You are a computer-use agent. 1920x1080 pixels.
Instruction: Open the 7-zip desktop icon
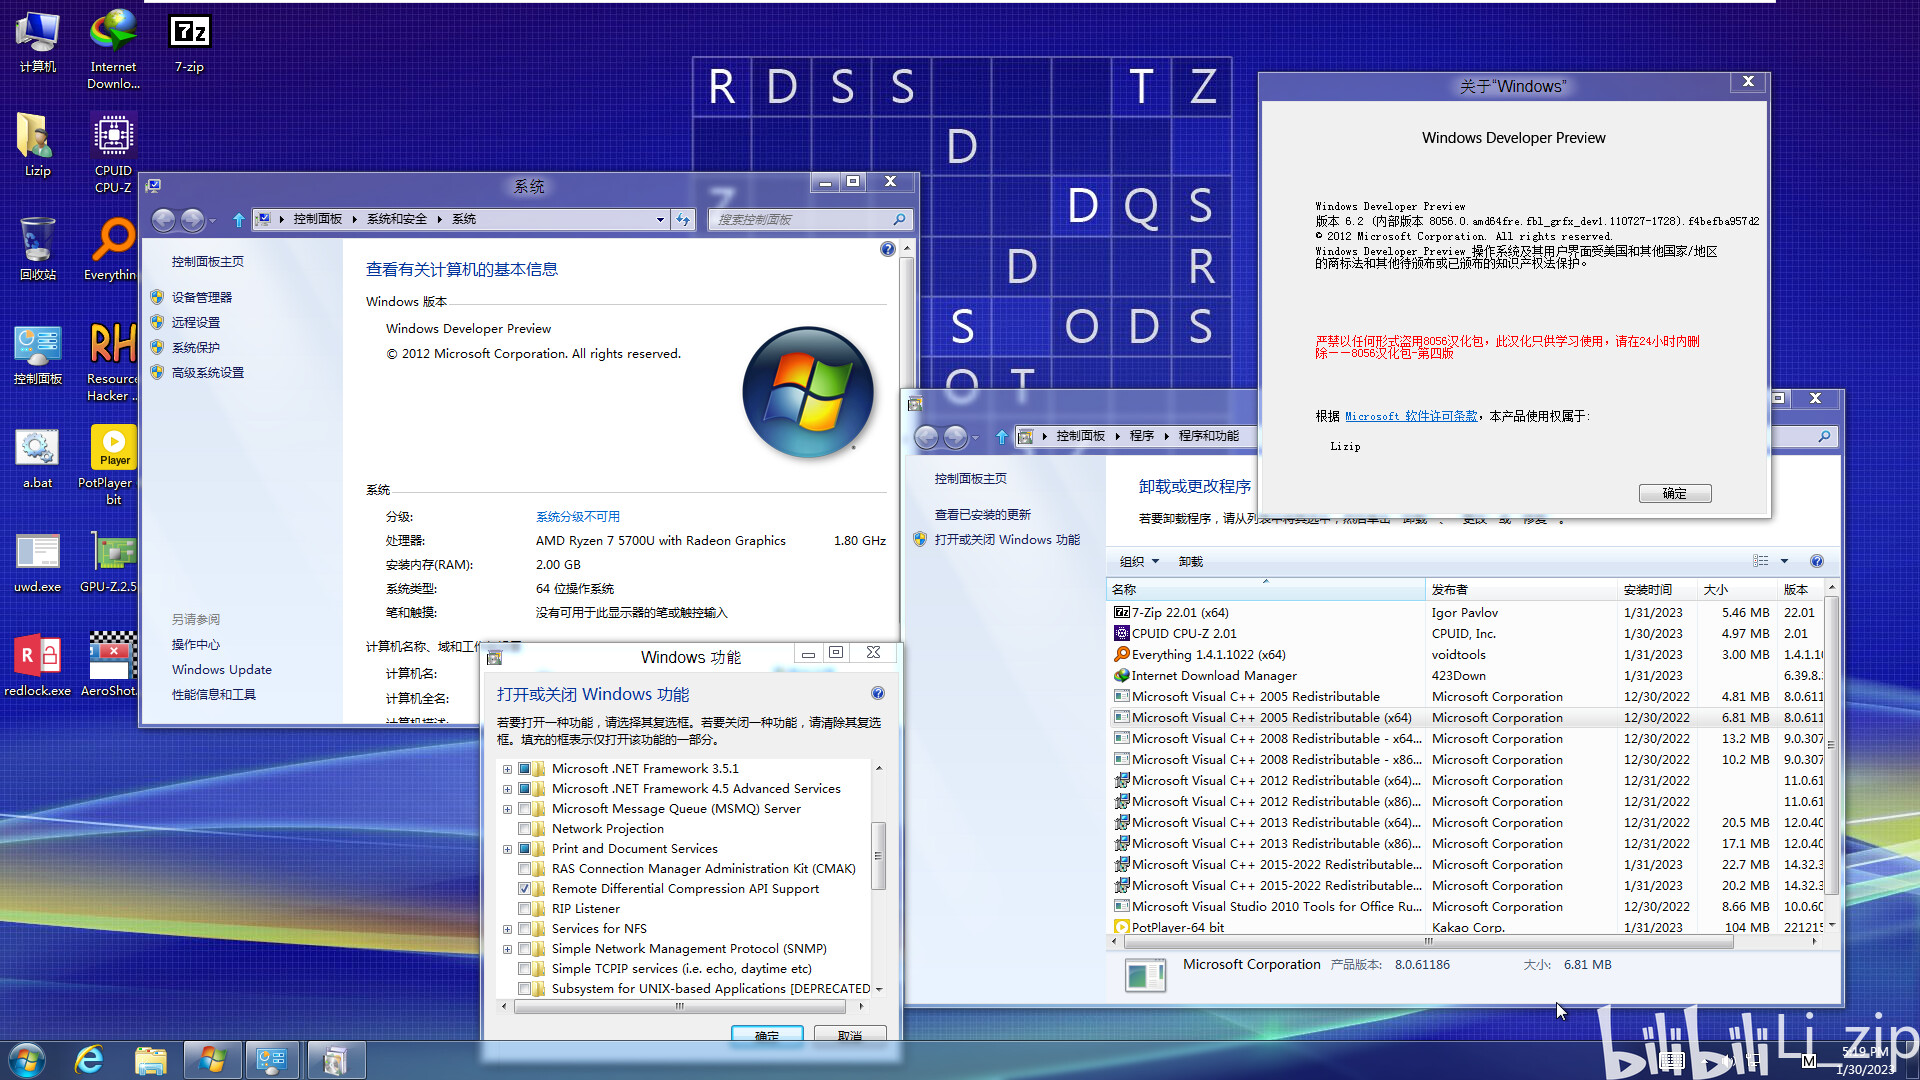[189, 33]
